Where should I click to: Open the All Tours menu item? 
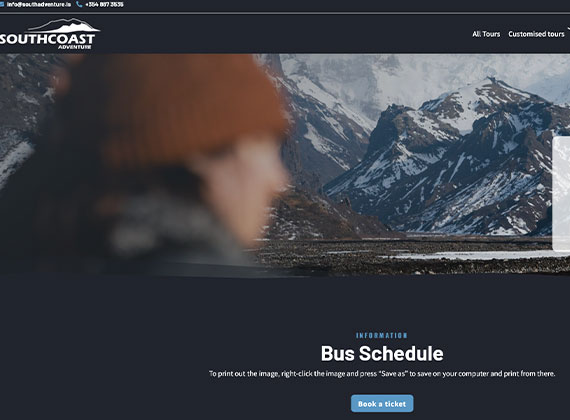pos(486,34)
